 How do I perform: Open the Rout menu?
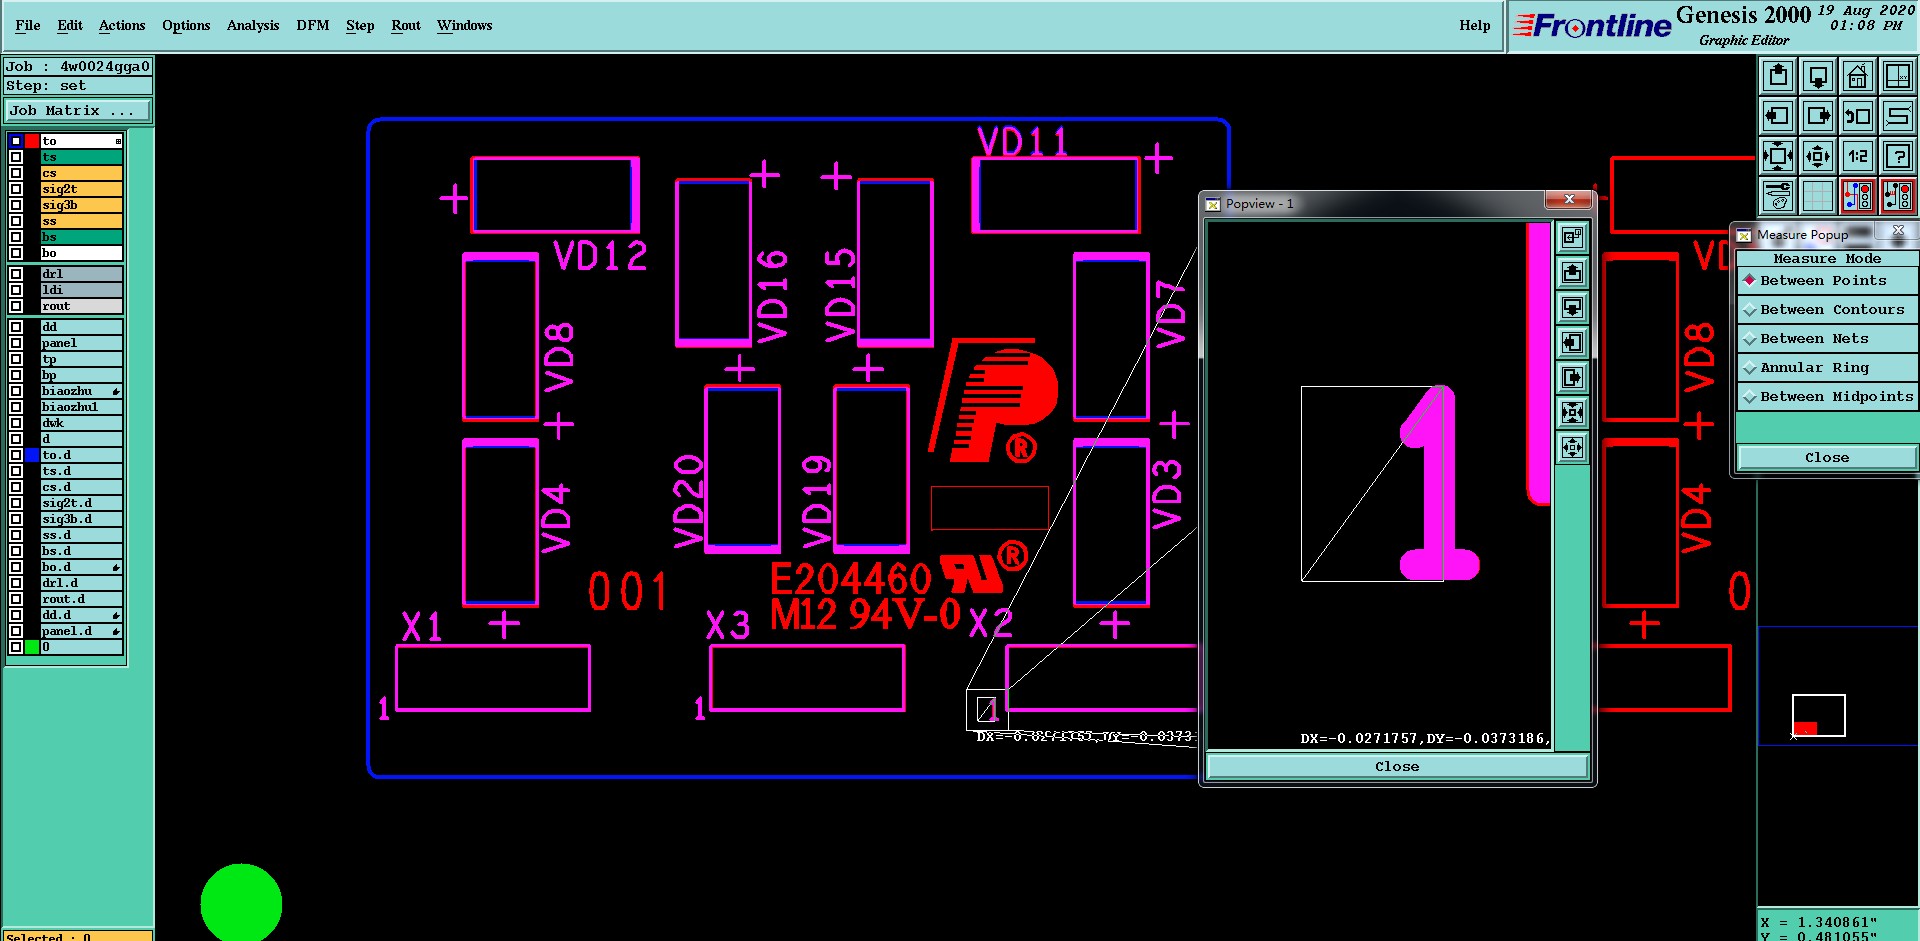tap(406, 25)
